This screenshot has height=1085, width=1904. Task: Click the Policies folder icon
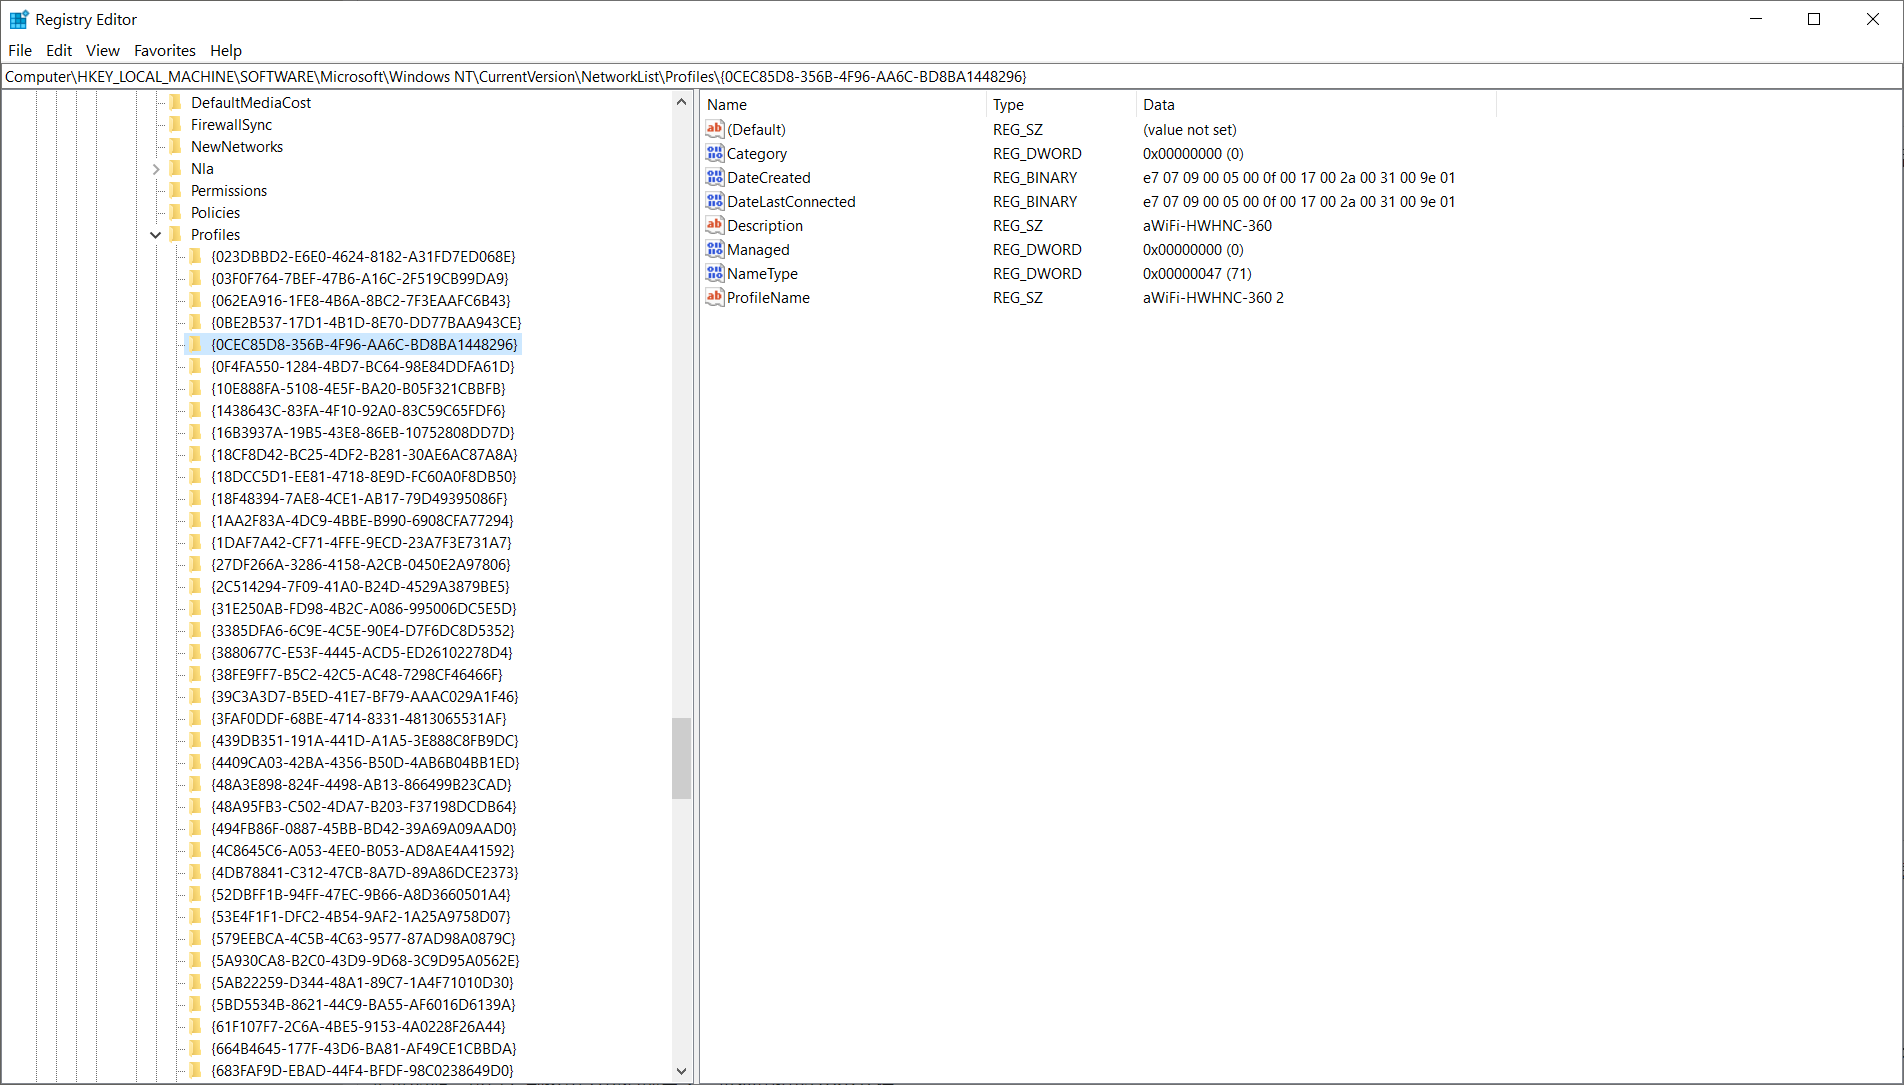(x=176, y=212)
